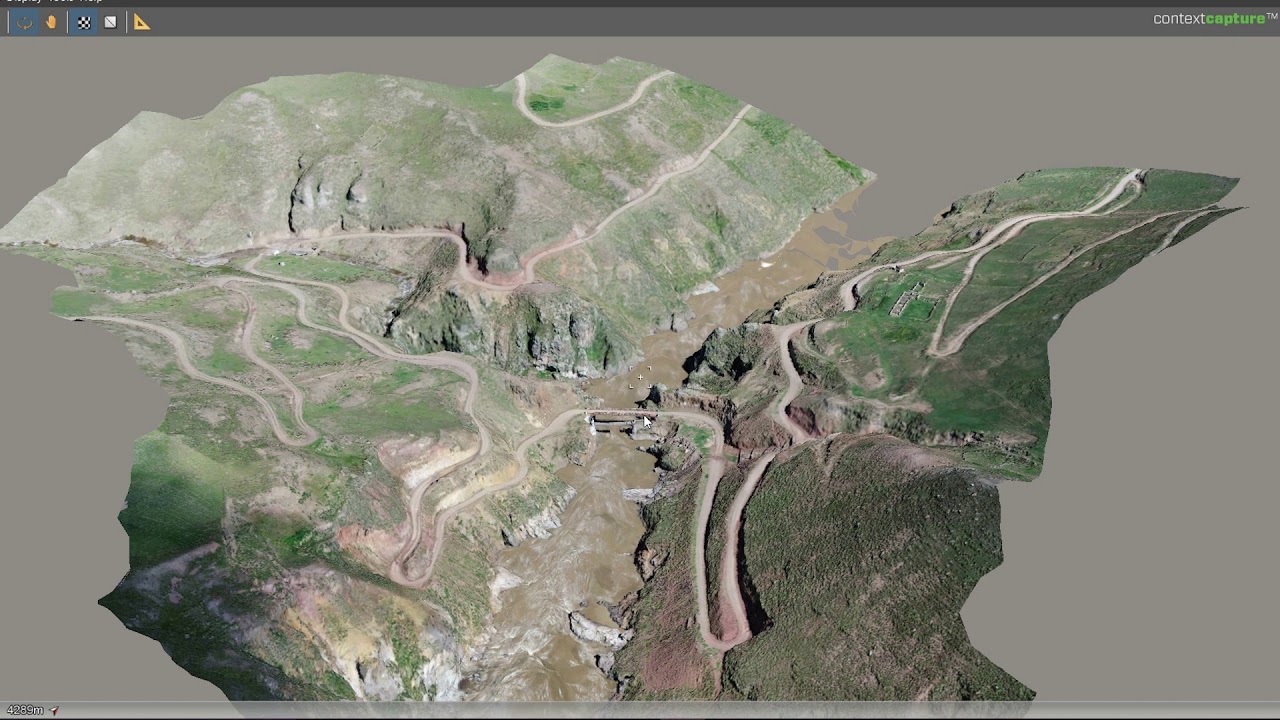
Task: Select the pan hand tool
Action: (x=51, y=22)
